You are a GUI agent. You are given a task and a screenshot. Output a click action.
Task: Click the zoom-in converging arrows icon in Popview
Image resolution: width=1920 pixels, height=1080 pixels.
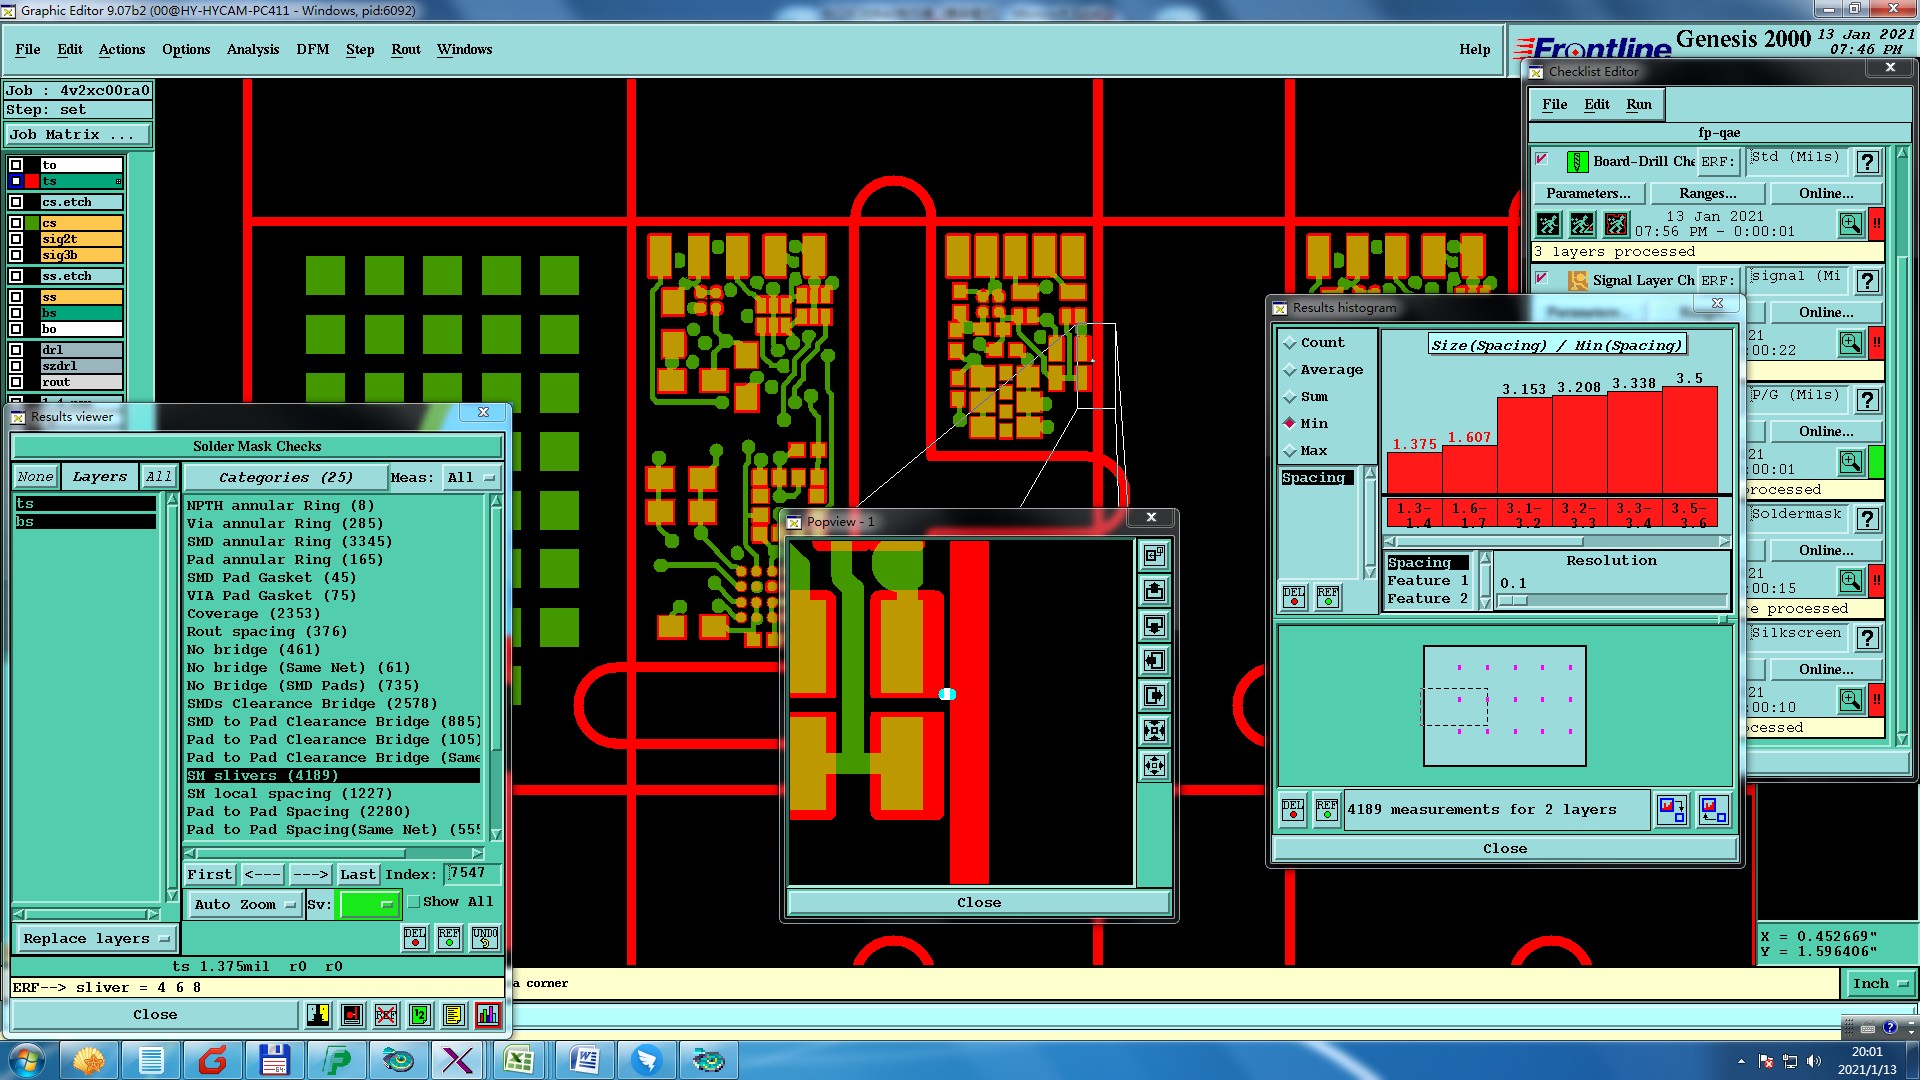(1154, 731)
